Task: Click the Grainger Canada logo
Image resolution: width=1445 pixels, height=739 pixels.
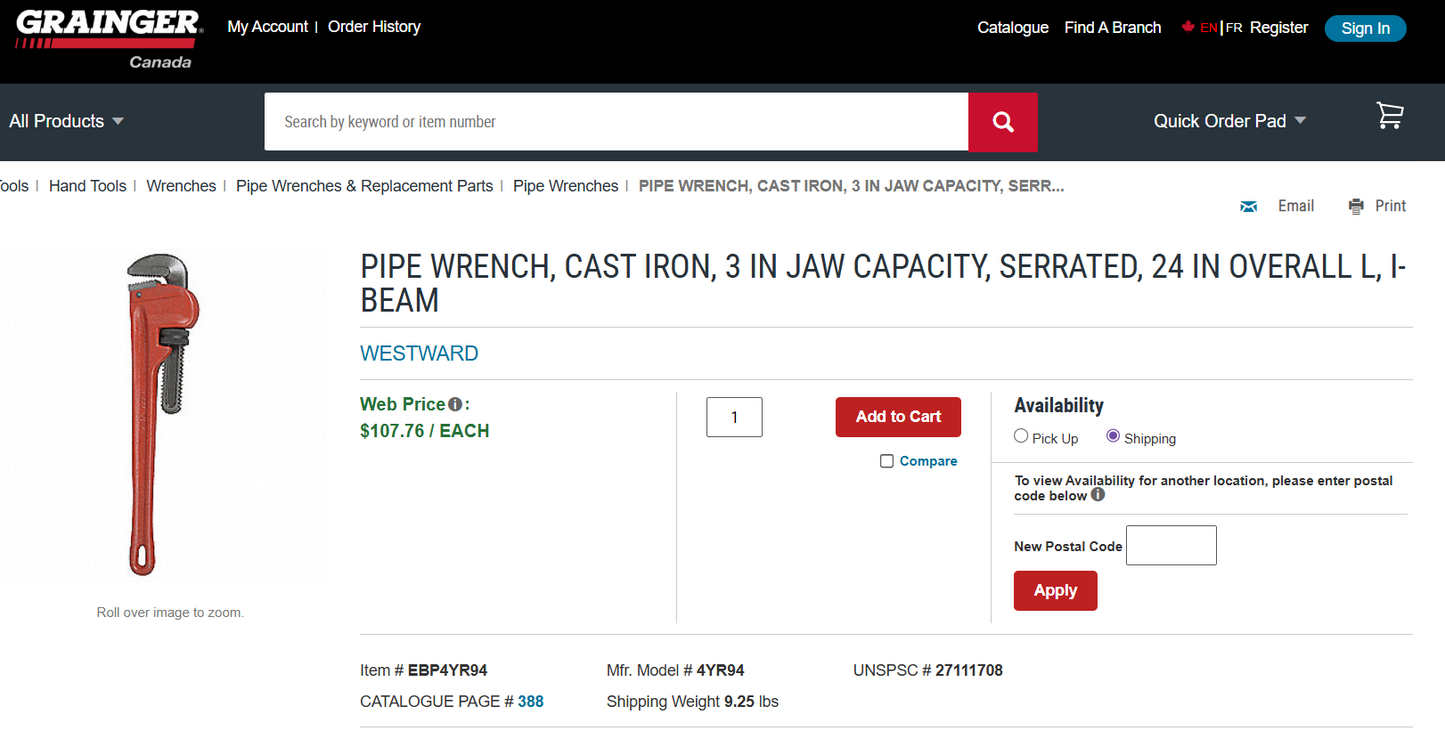Action: (108, 40)
